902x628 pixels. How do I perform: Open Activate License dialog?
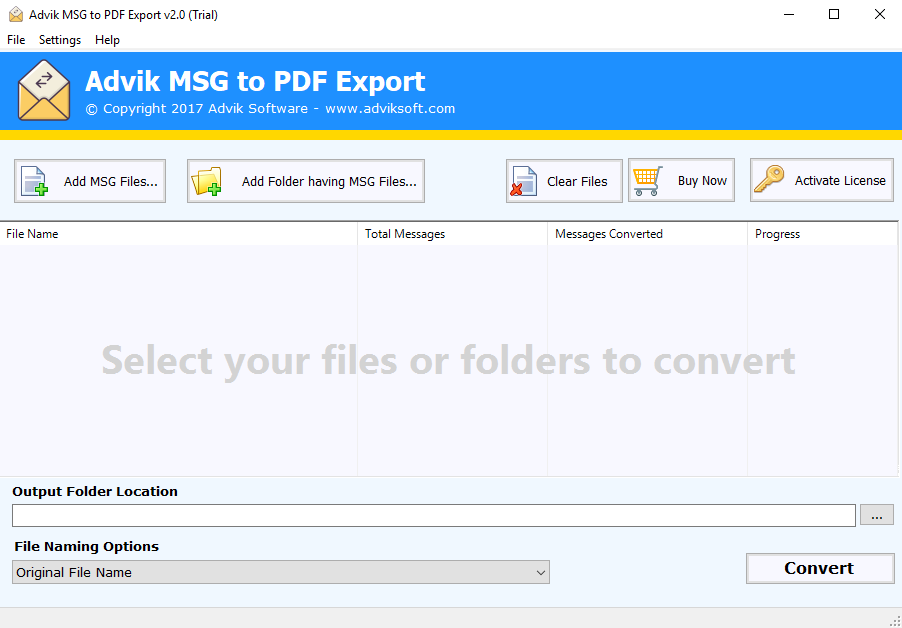(822, 180)
